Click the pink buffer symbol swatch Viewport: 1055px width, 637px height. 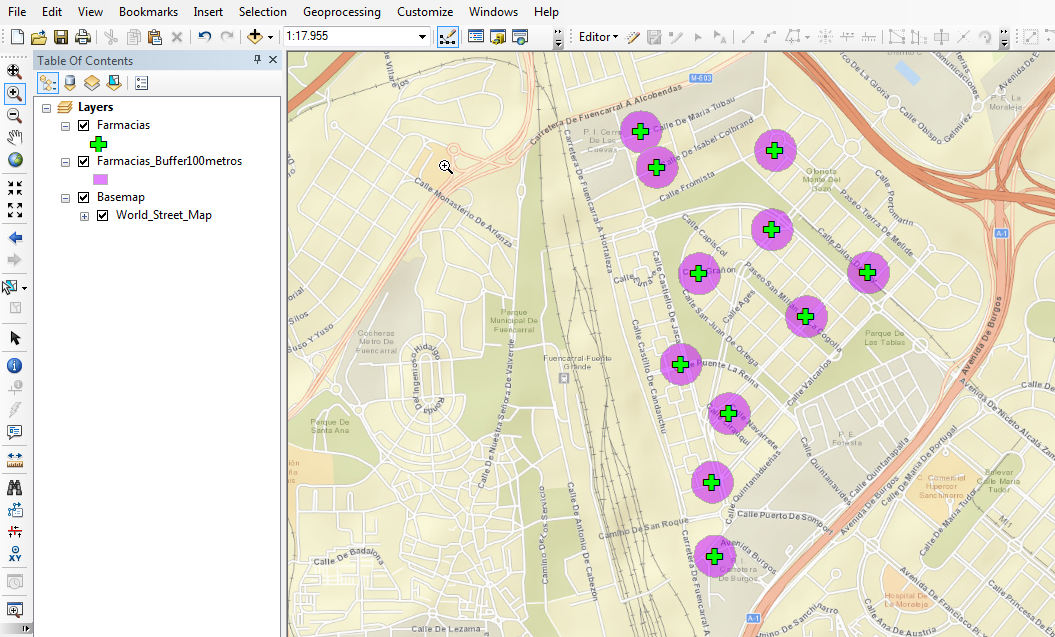pos(99,179)
